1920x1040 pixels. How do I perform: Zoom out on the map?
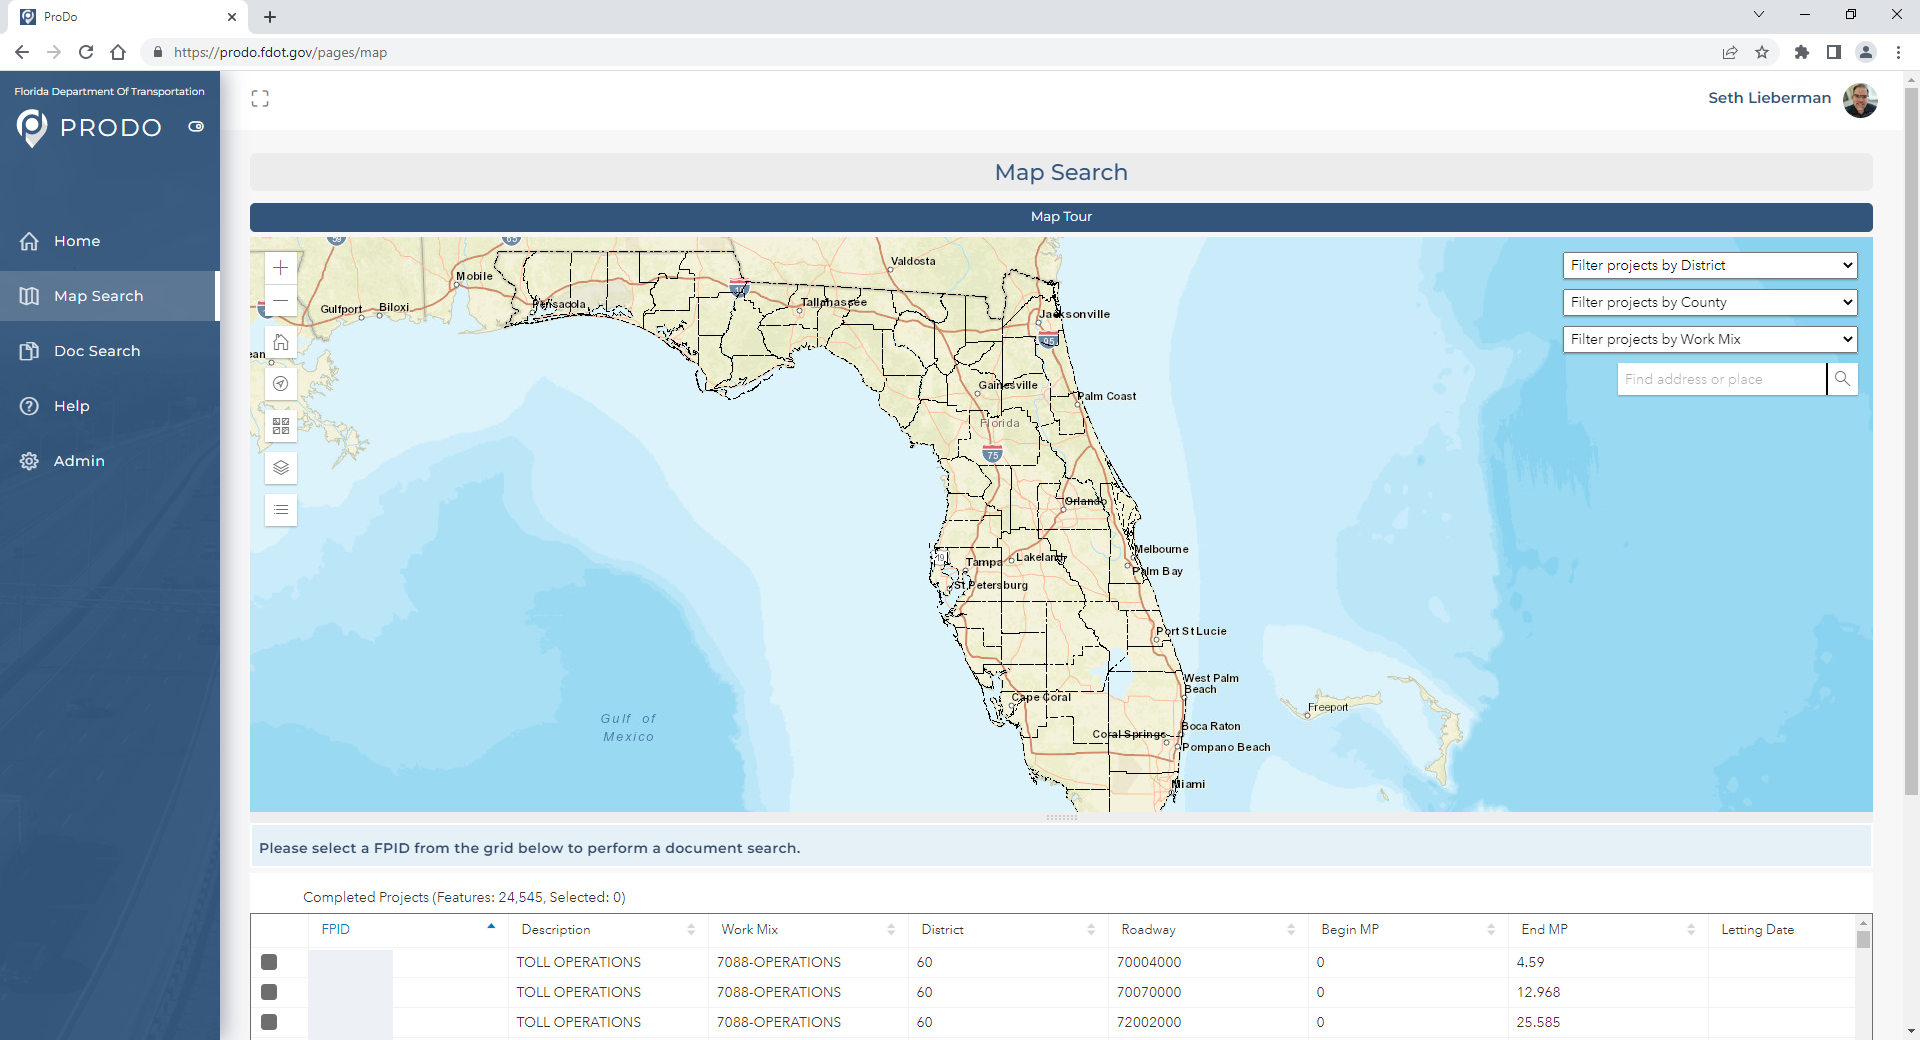click(x=281, y=301)
